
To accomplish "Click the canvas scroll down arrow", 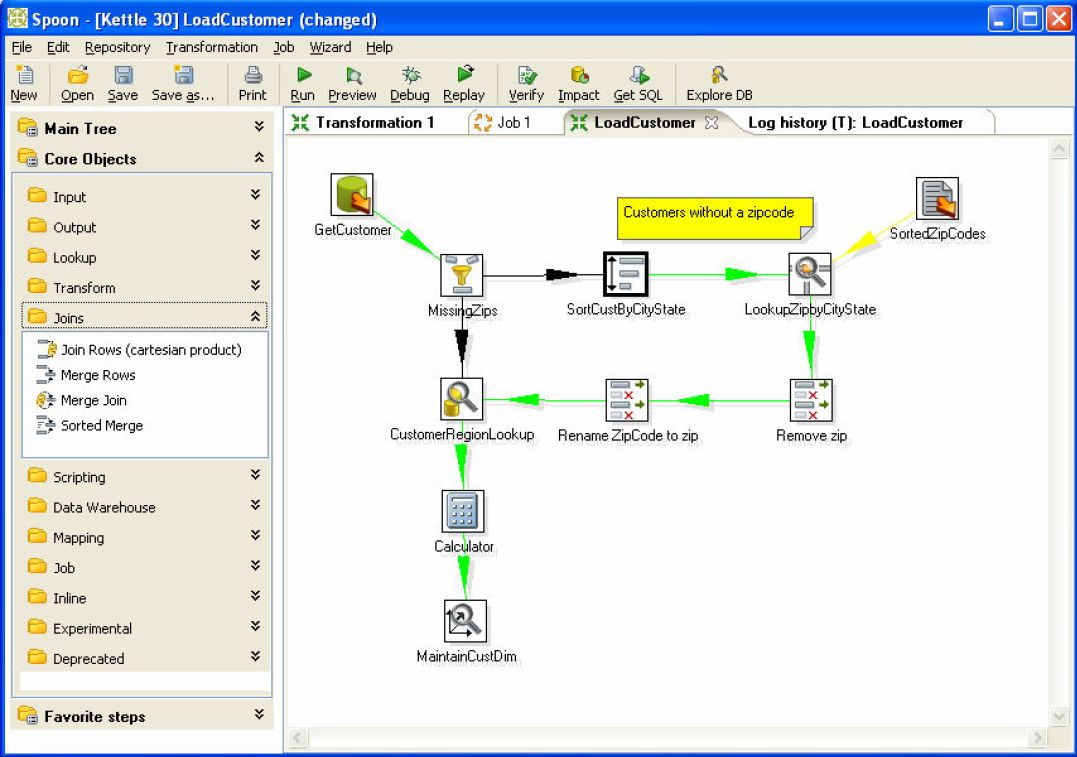I will tap(1059, 716).
